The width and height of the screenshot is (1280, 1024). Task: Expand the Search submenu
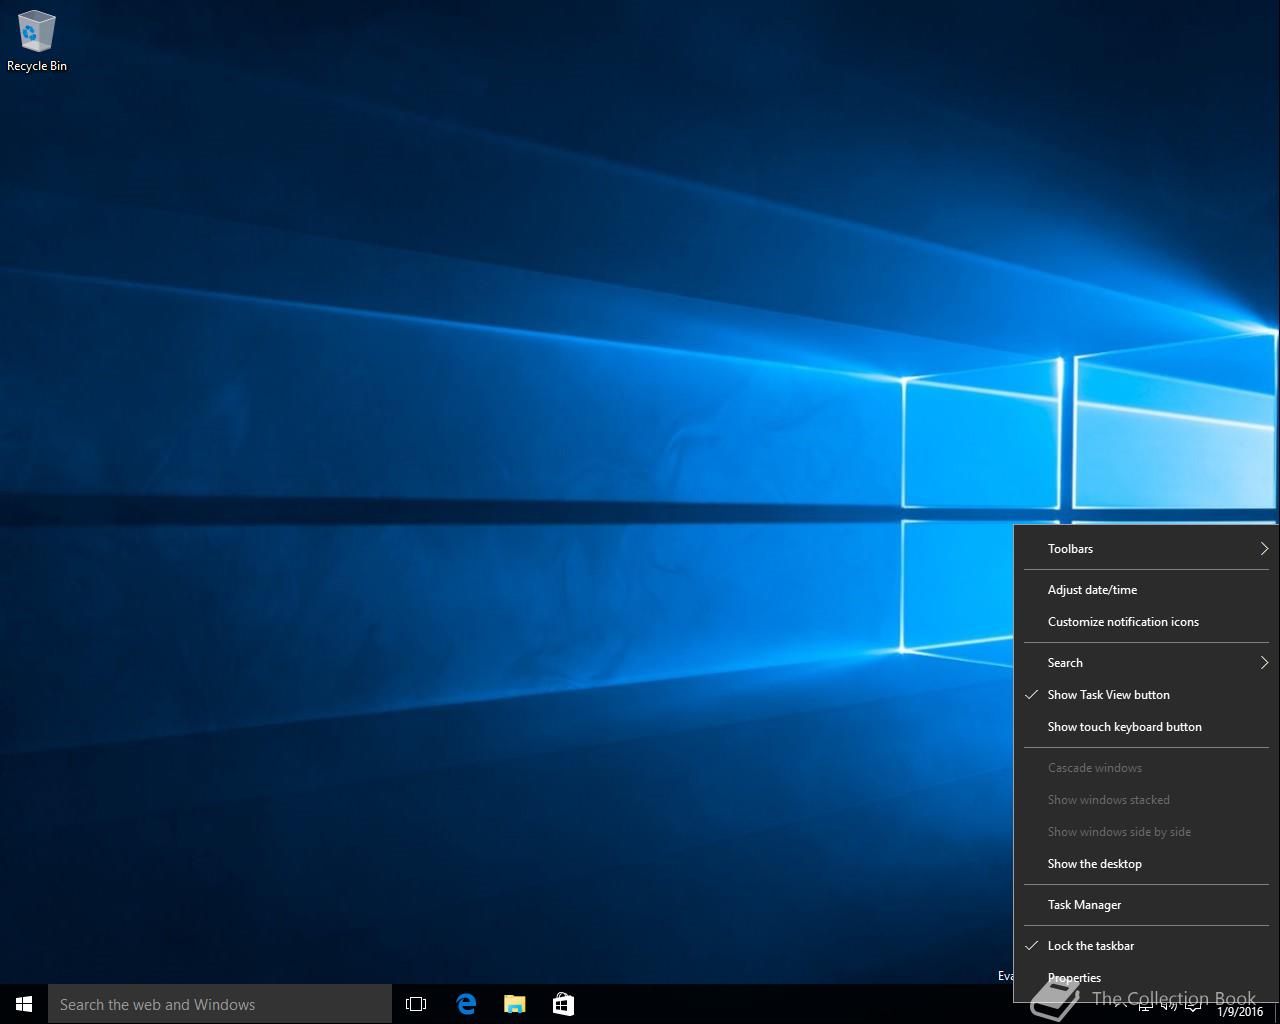(1146, 663)
